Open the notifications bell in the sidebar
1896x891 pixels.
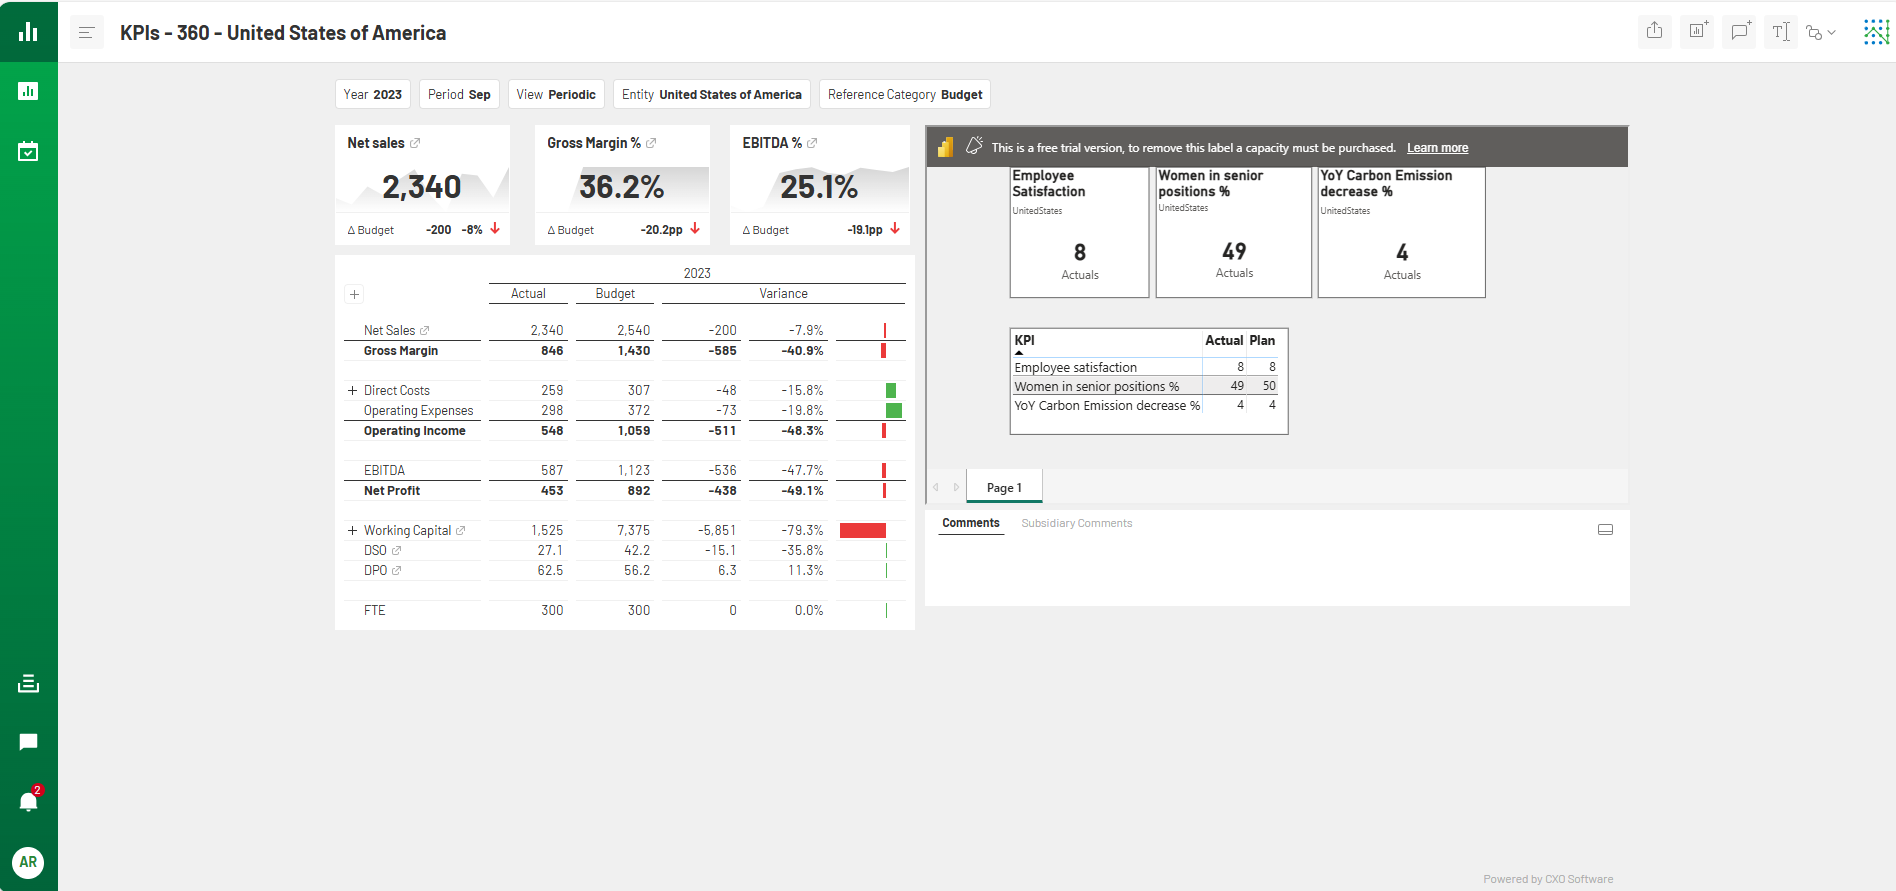28,801
